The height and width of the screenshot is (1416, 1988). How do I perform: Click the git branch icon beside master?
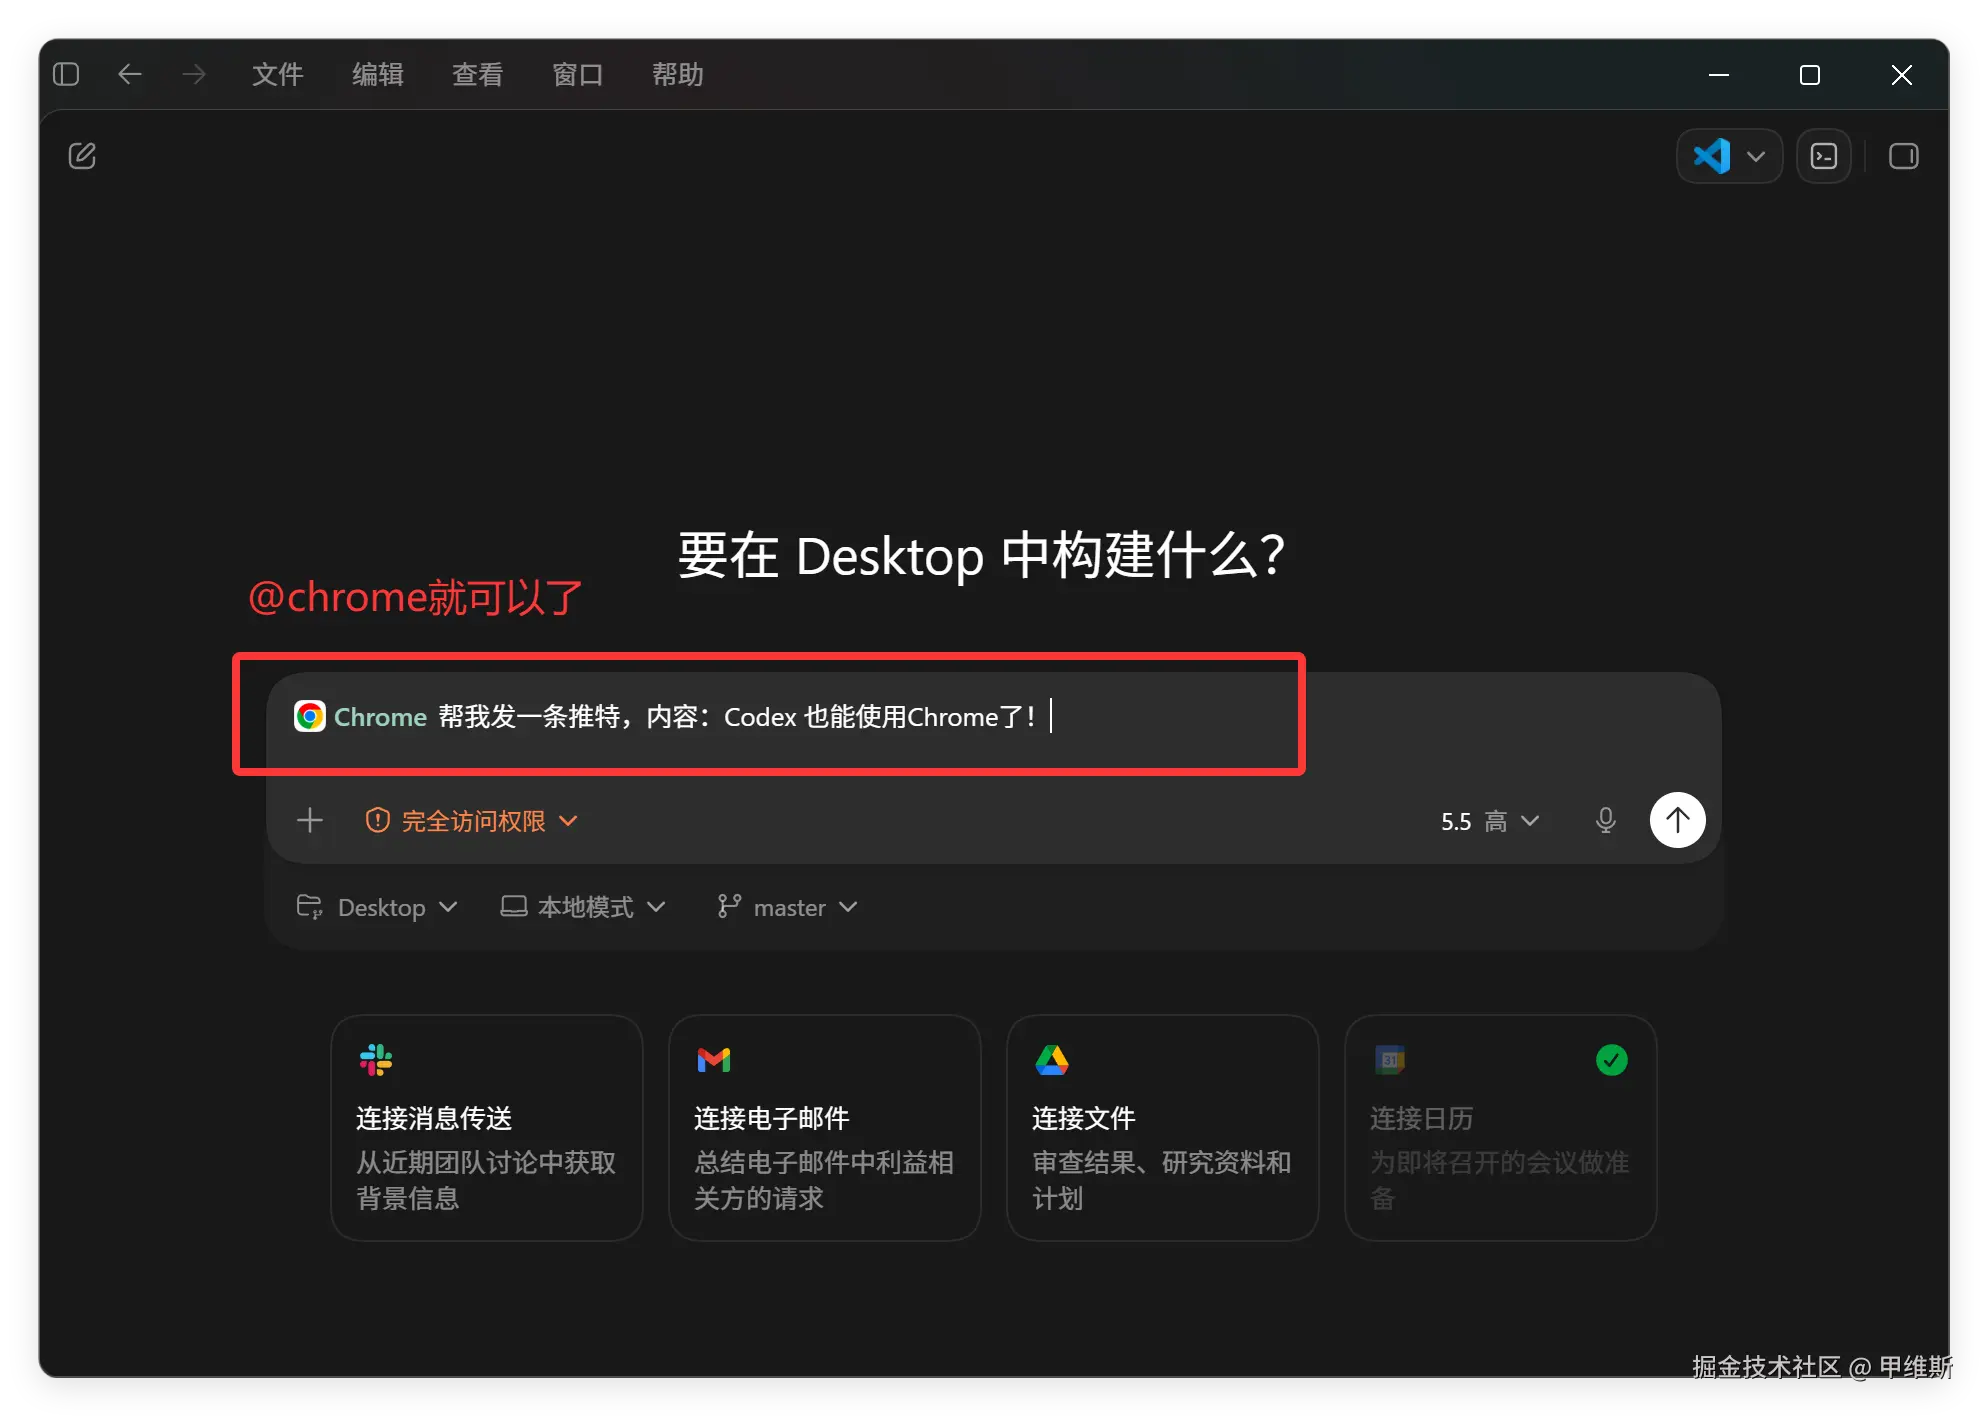[x=729, y=906]
